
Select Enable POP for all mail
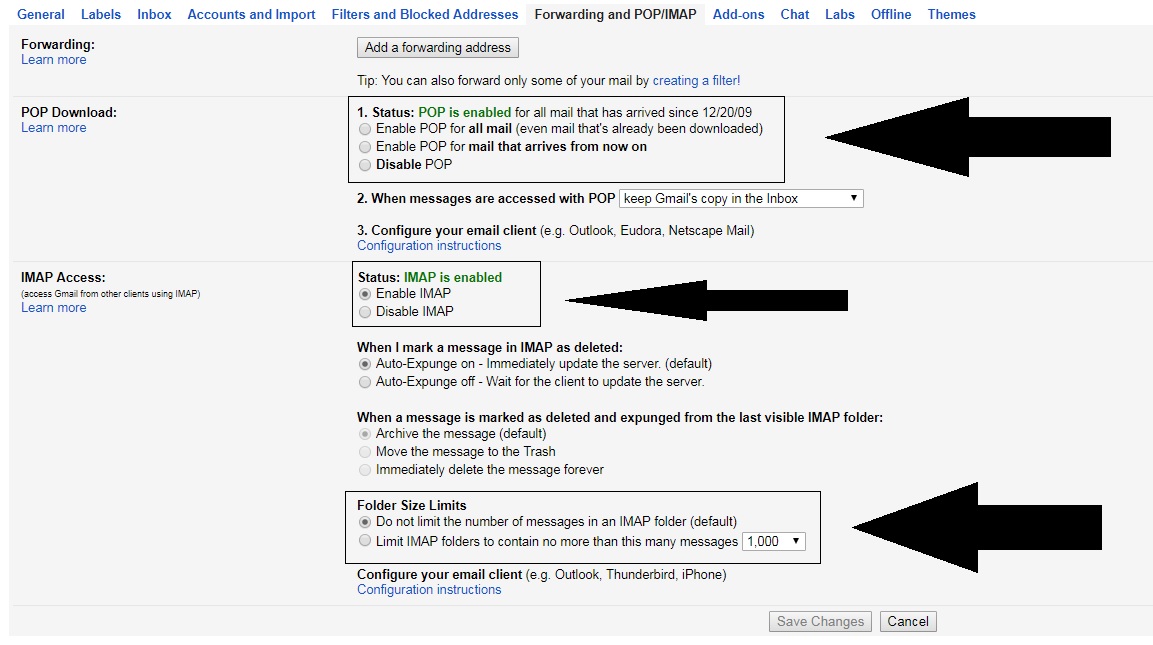[365, 129]
